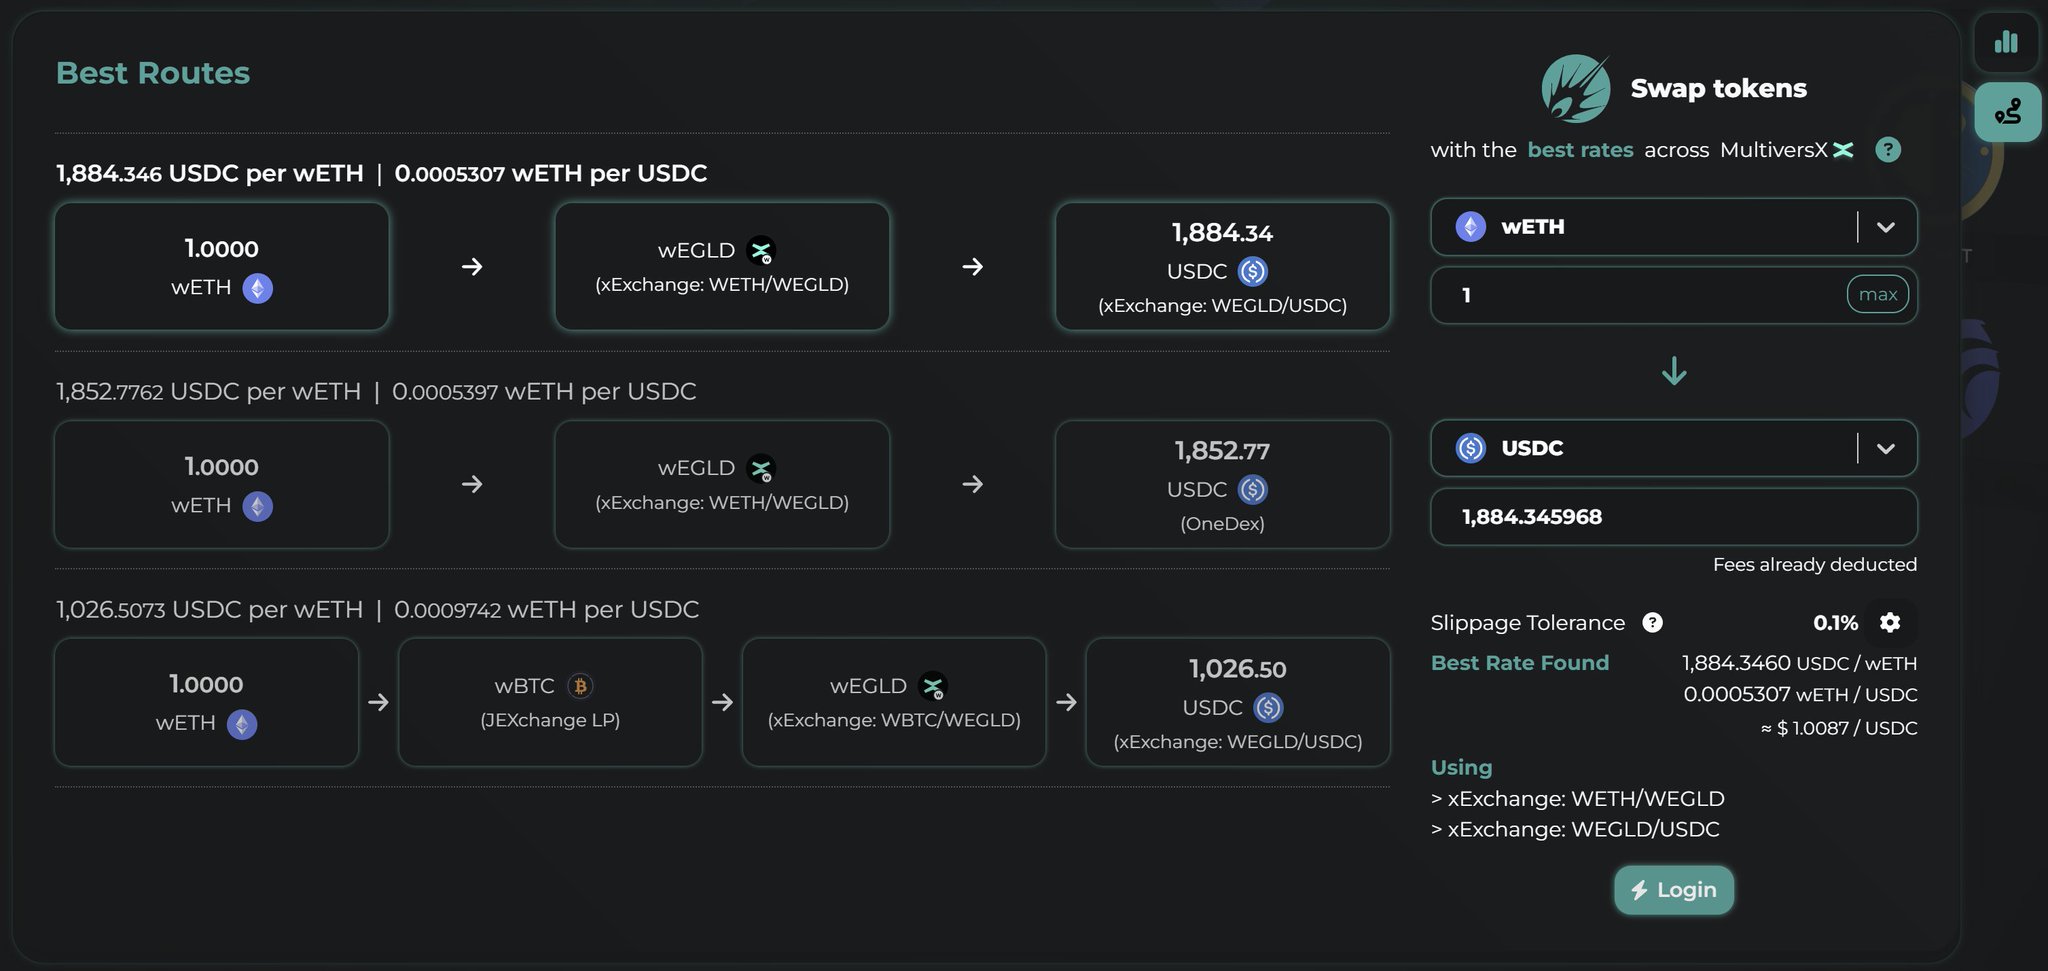Click USDC icon in 1,026.50 result card
The height and width of the screenshot is (971, 2048).
coord(1268,707)
